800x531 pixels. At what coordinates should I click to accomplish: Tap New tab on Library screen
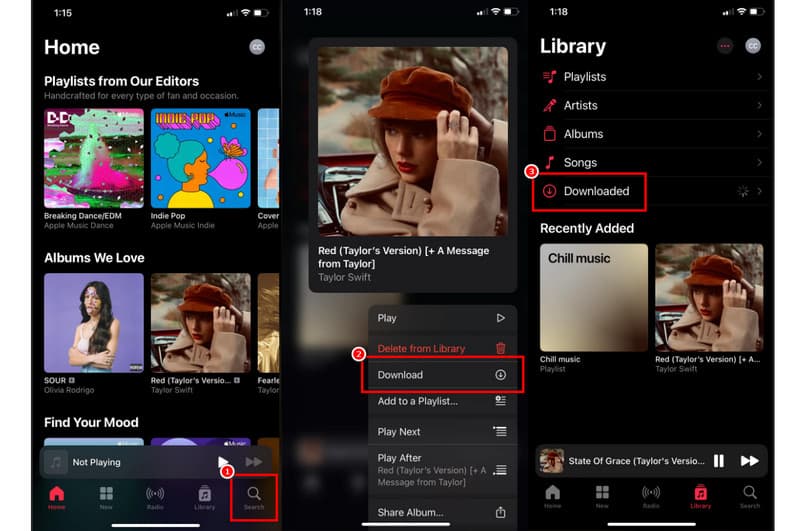(602, 497)
